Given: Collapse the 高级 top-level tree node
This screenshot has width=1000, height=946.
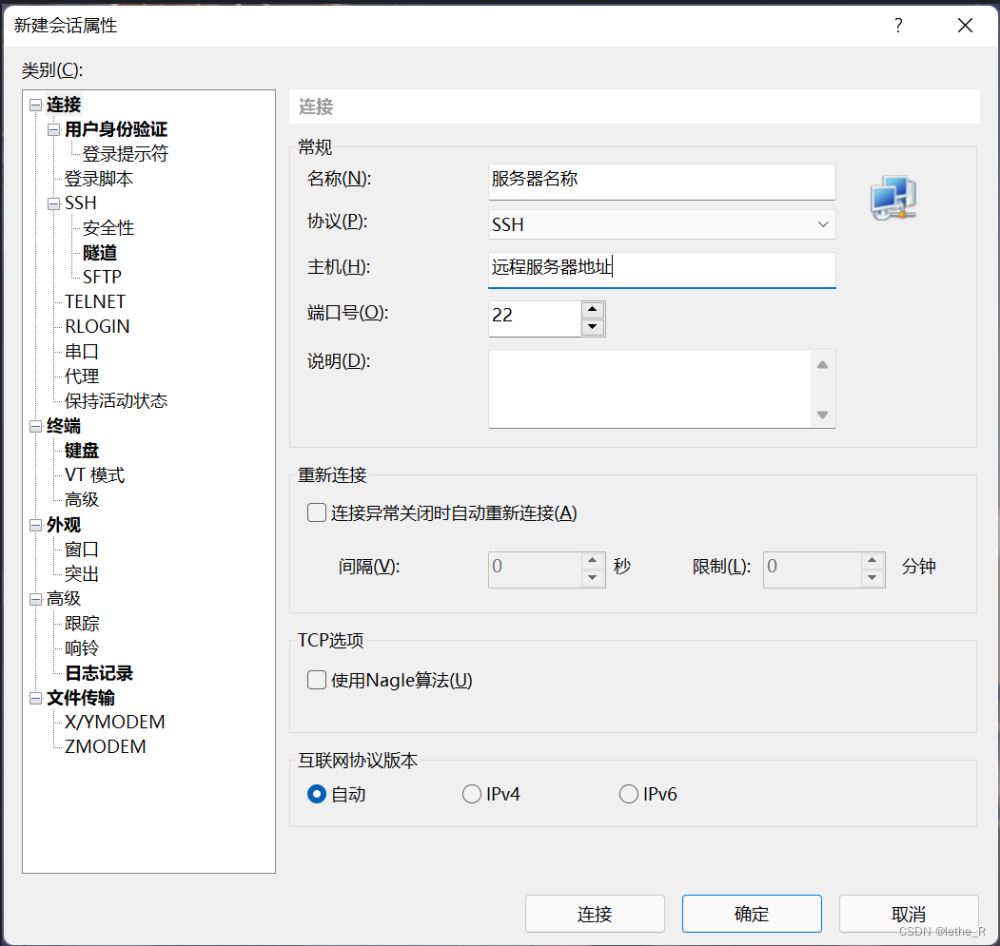Looking at the screenshot, I should 36,600.
